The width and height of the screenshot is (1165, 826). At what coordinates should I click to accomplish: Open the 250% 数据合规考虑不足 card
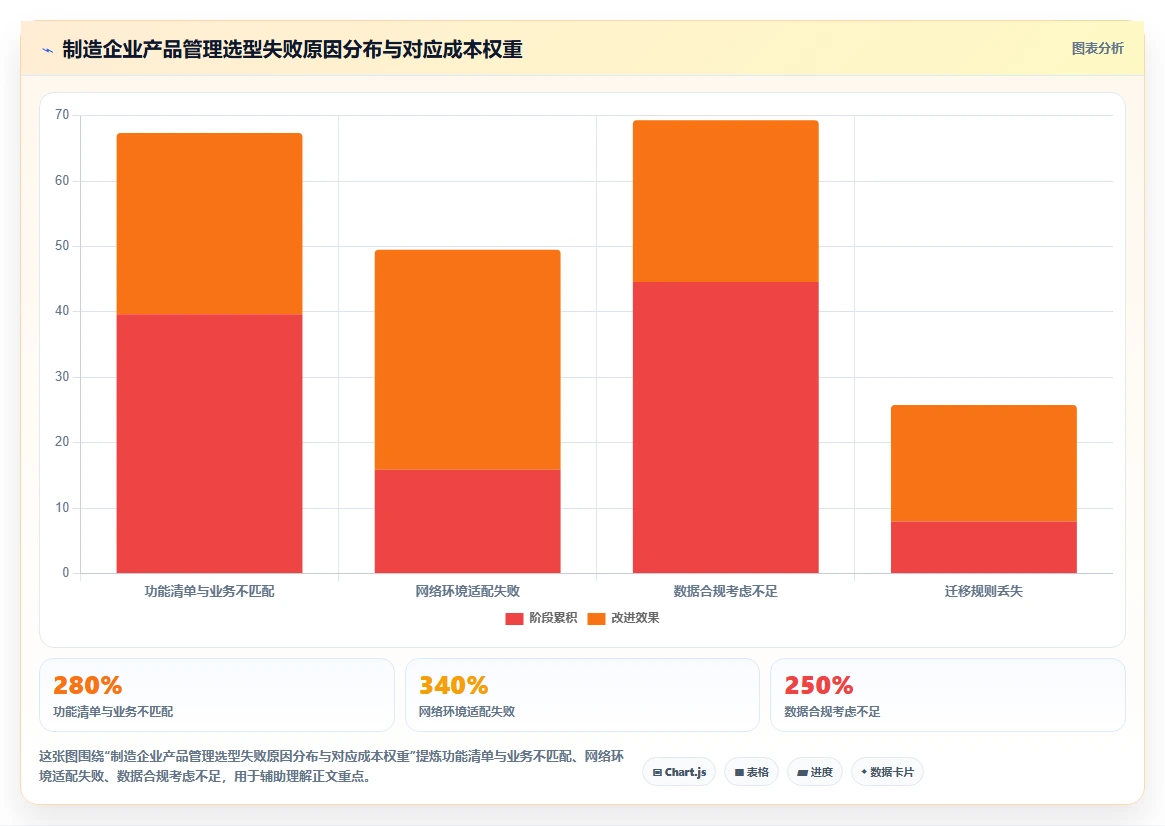[948, 695]
